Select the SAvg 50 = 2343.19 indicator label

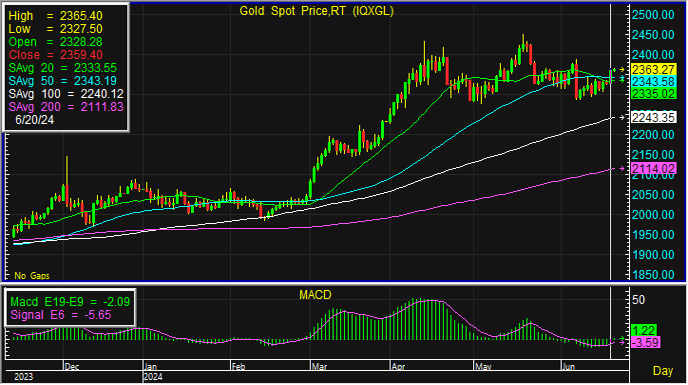63,81
